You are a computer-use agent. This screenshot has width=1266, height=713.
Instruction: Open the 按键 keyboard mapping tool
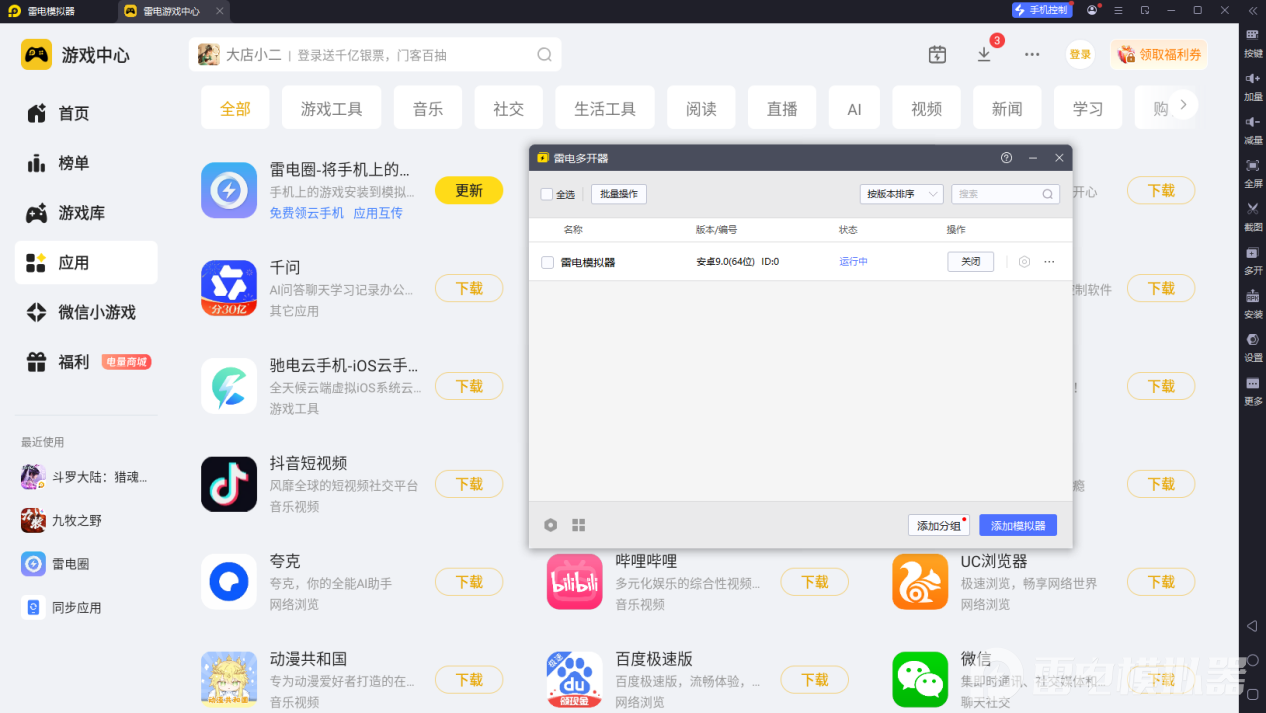(1252, 40)
